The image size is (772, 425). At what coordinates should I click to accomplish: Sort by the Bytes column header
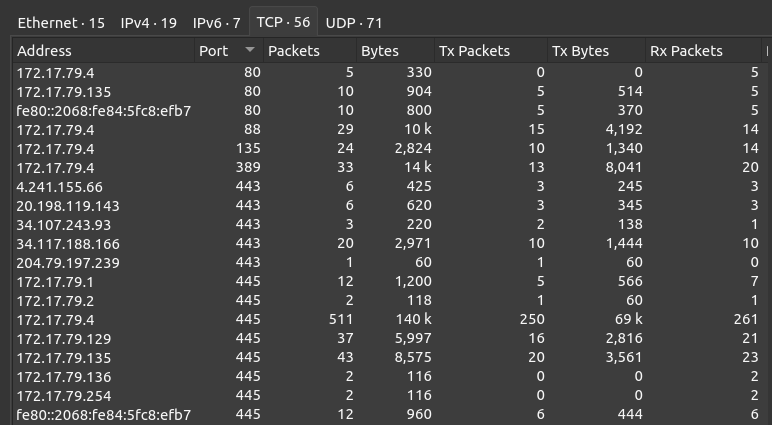[380, 51]
